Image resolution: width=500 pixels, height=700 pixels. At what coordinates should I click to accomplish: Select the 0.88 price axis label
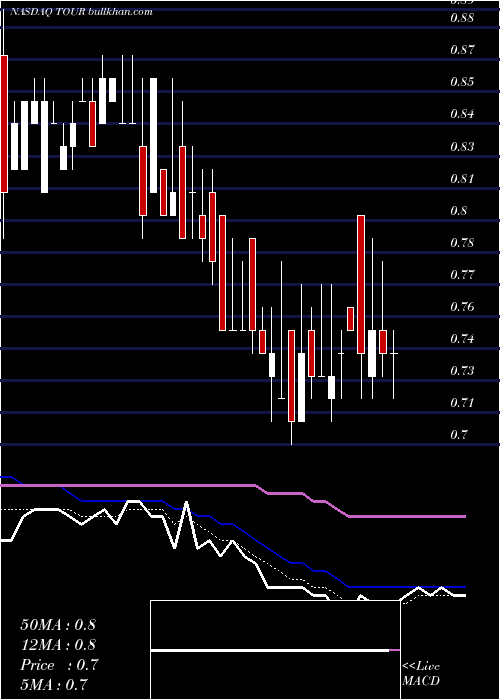[462, 18]
